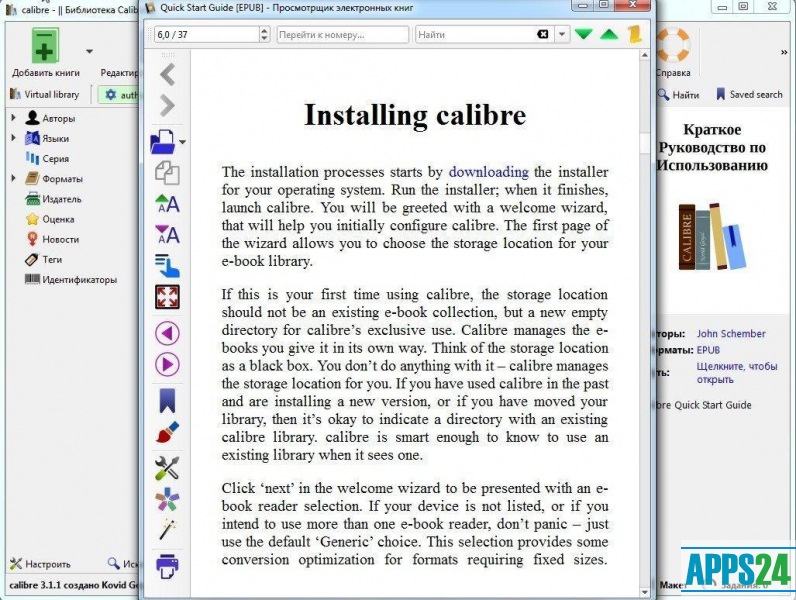Open viewer preferences wrench icon
Viewport: 796px width, 600px height.
[168, 468]
